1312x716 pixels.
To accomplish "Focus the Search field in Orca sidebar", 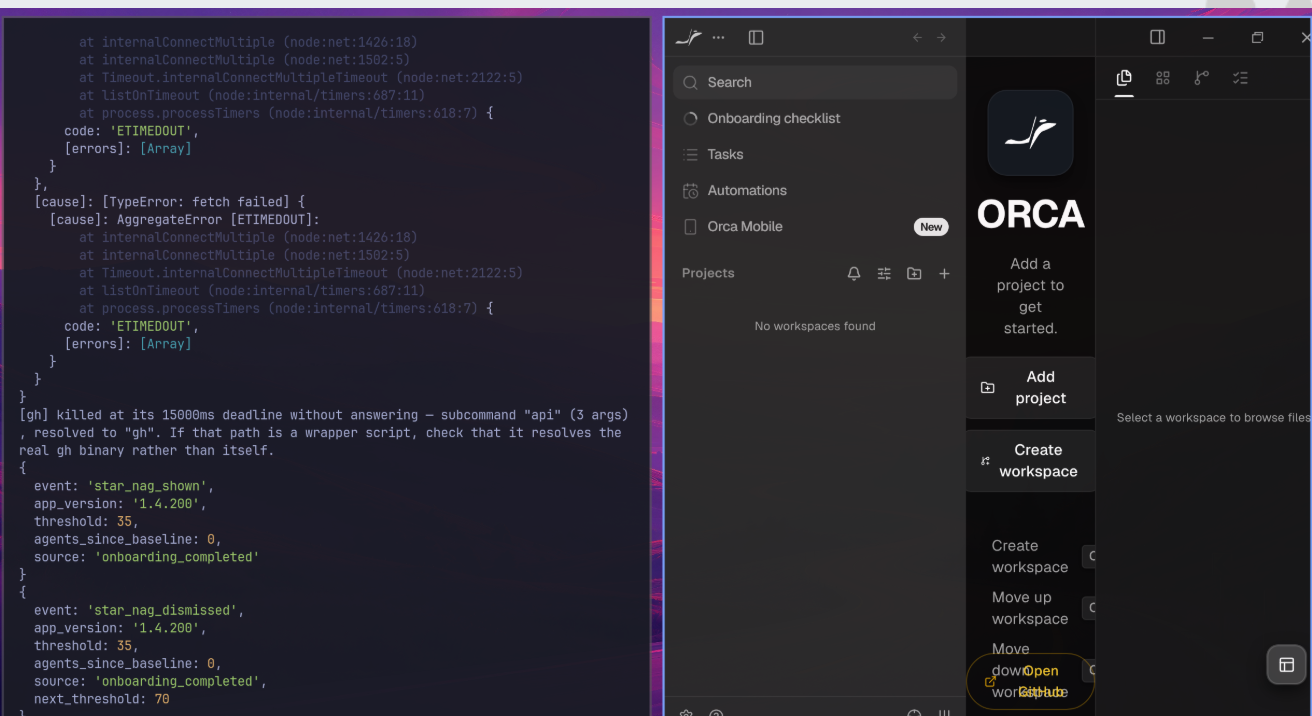I will coord(815,82).
